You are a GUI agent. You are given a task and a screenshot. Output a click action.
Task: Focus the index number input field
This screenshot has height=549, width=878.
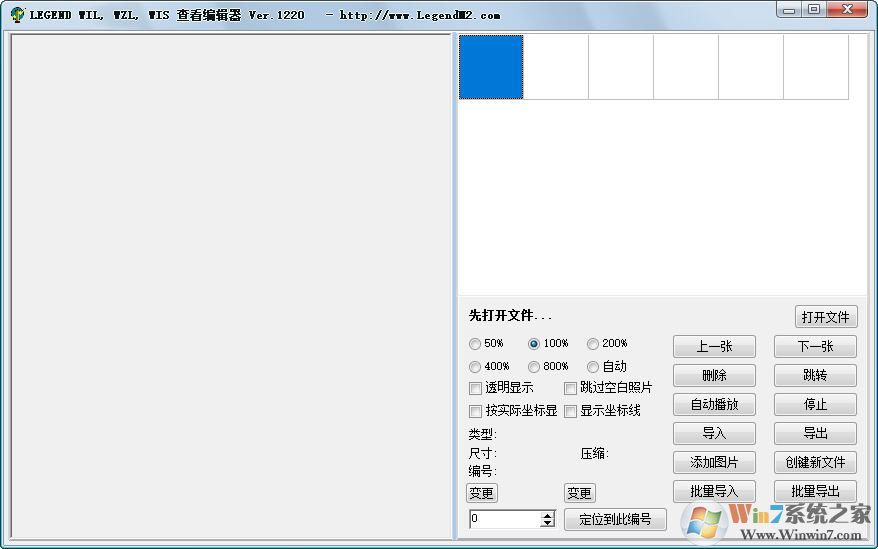tap(505, 519)
